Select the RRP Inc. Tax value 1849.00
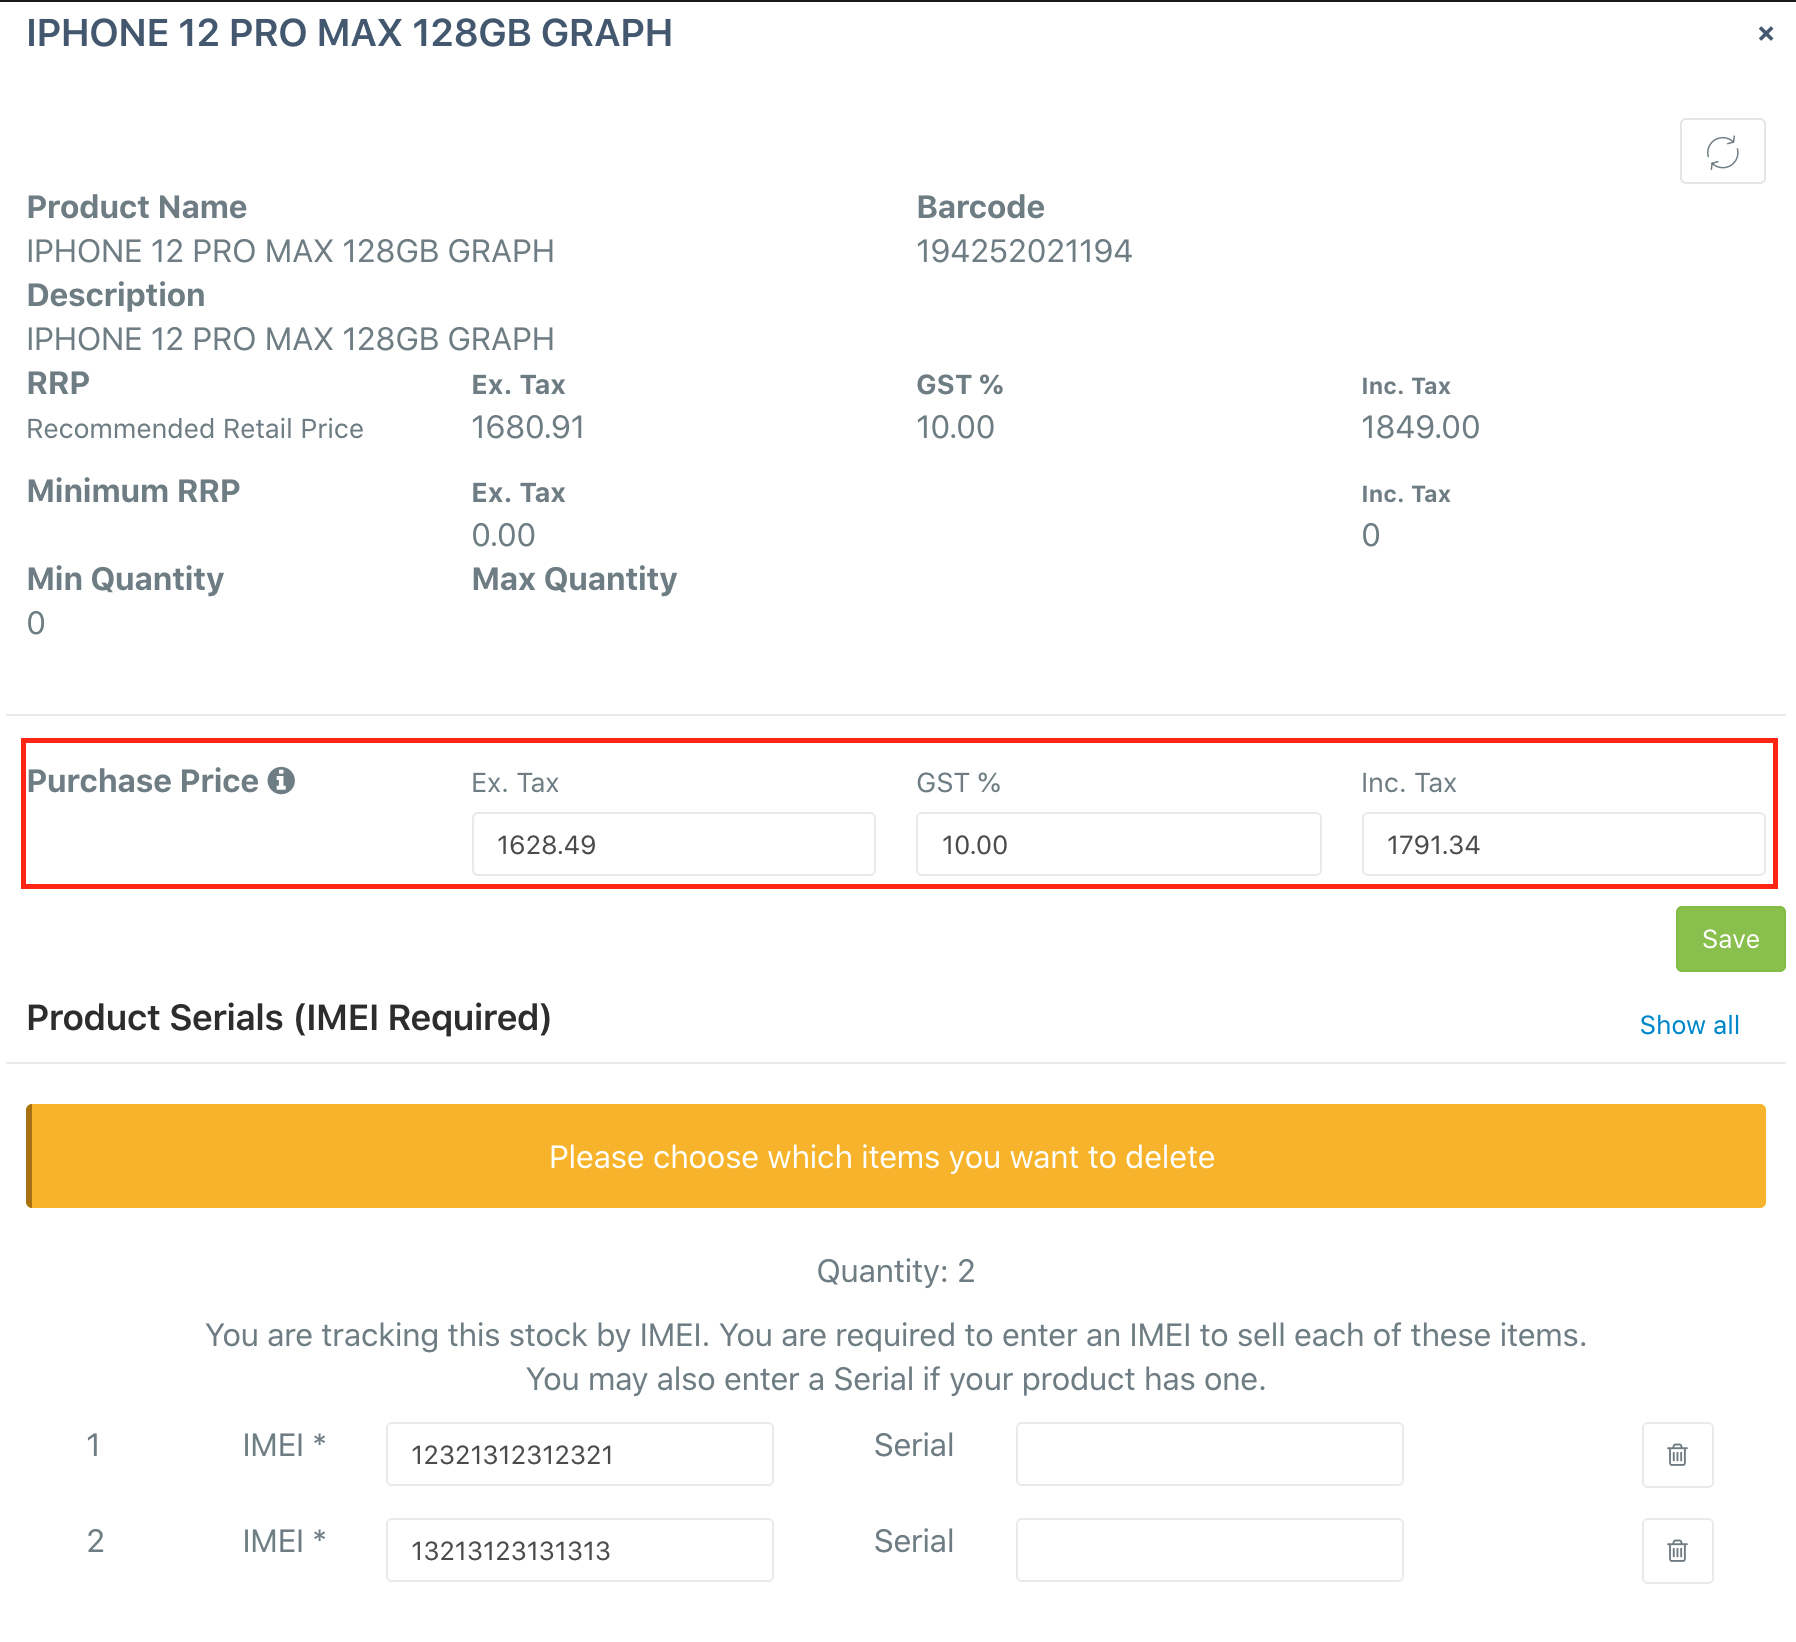 1420,427
